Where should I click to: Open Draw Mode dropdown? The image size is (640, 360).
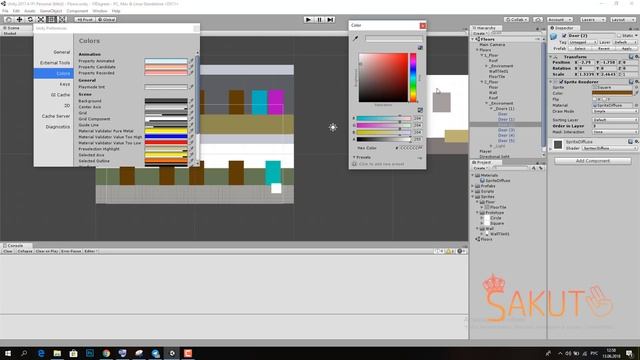coord(615,111)
